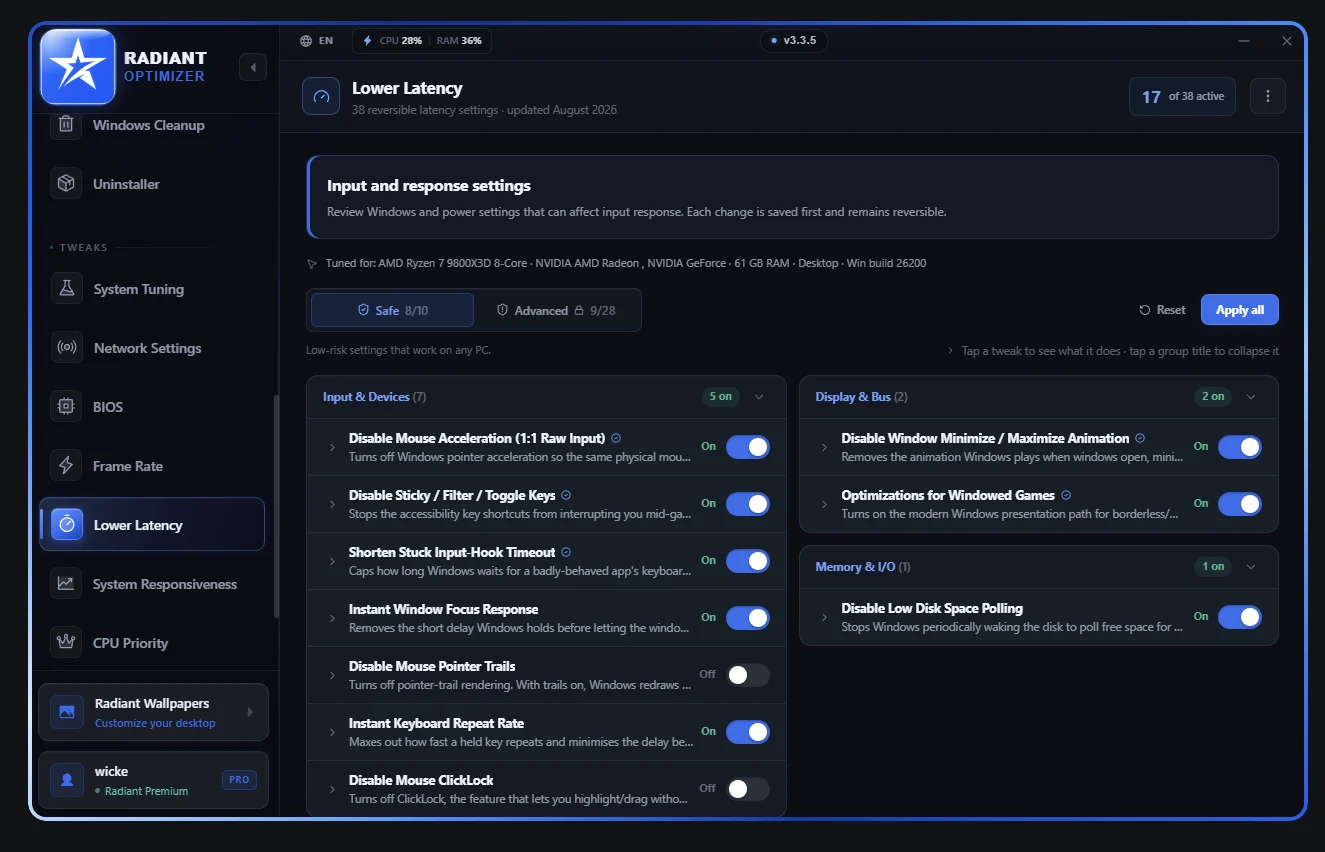Toggle Disable Sticky / Filter / Toggle Keys switch
Screen dimensions: 1325x852
748,504
